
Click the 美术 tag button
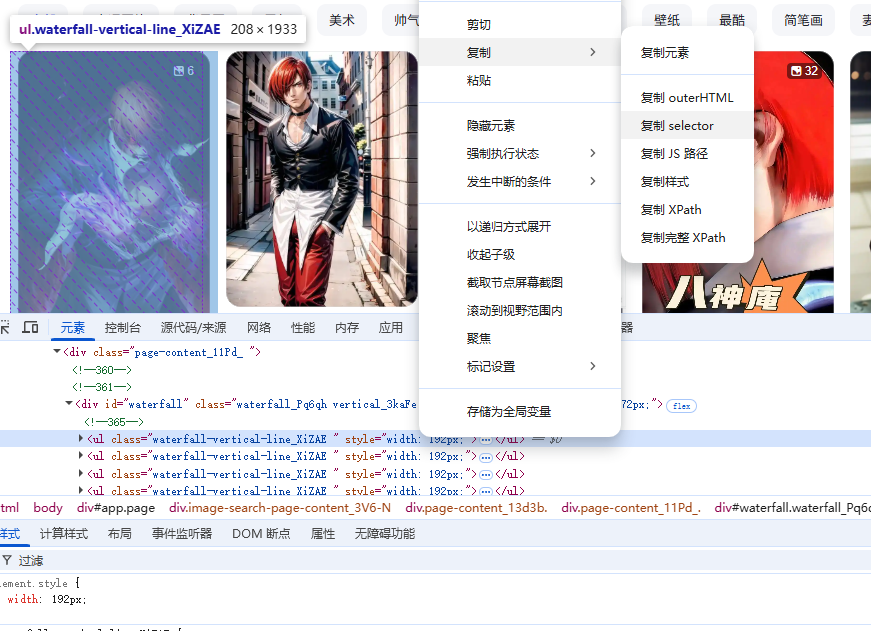[342, 21]
